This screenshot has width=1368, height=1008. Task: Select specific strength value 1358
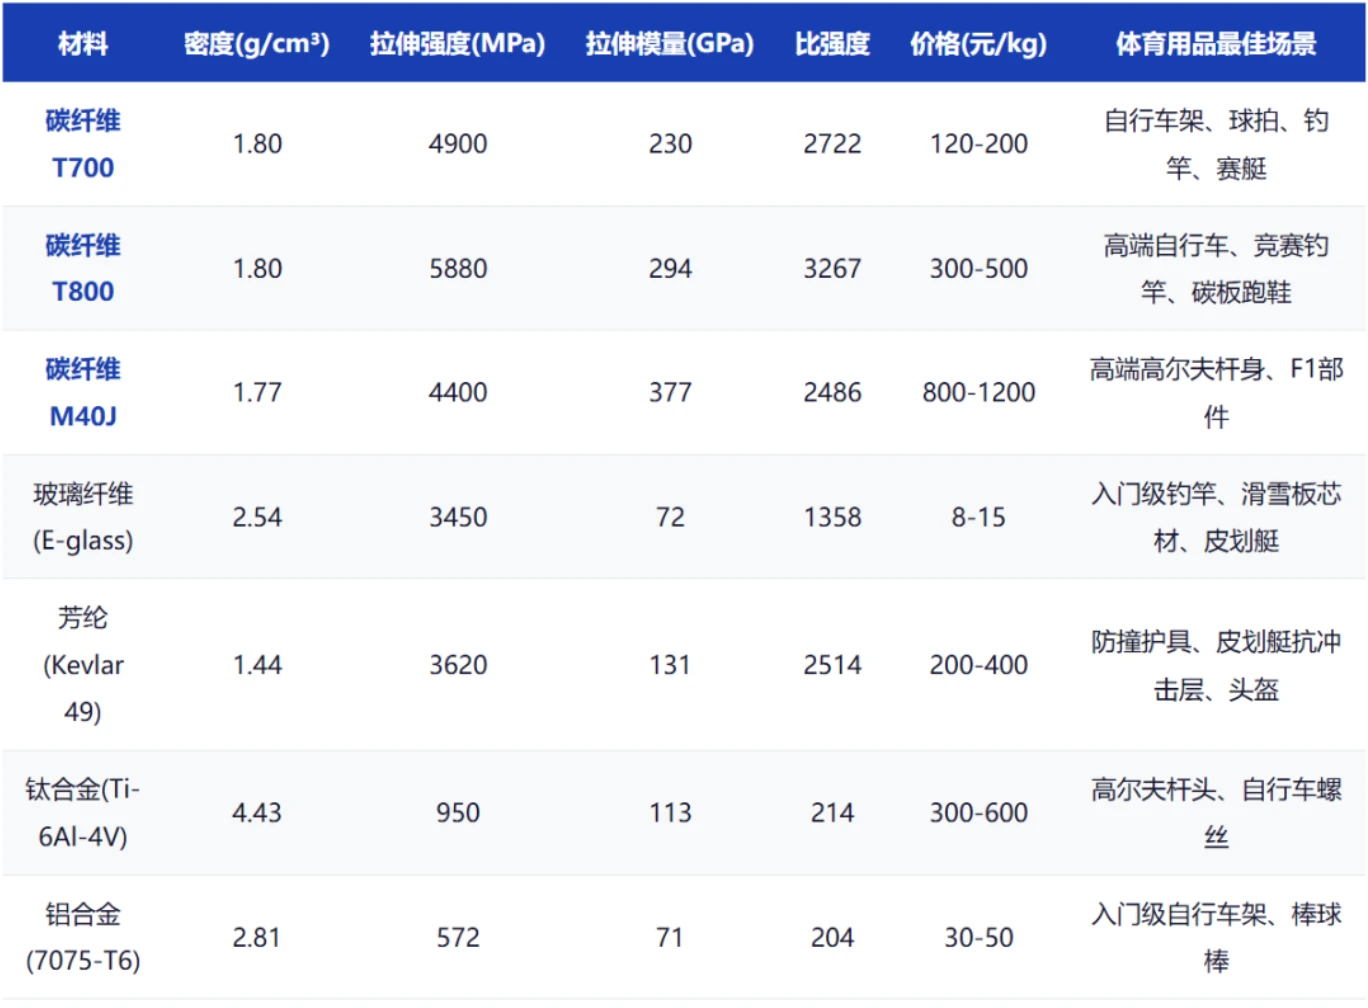pos(832,517)
